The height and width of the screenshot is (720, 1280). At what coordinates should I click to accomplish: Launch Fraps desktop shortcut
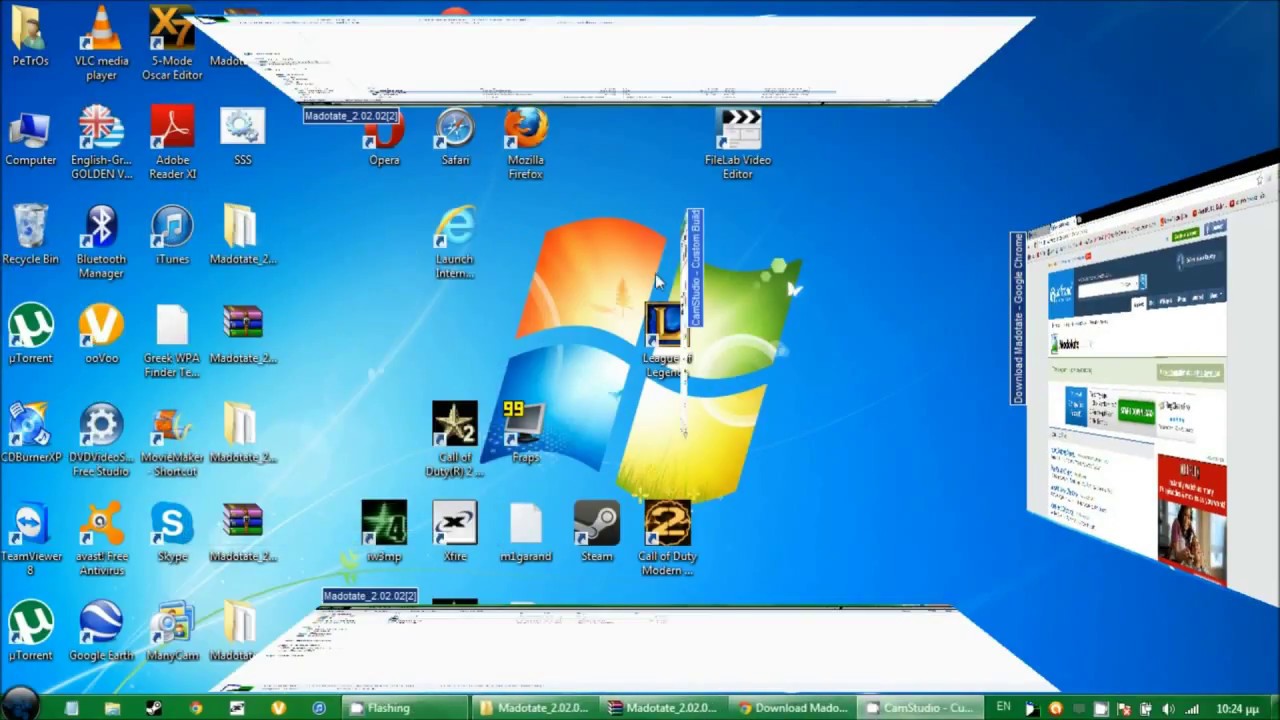525,433
